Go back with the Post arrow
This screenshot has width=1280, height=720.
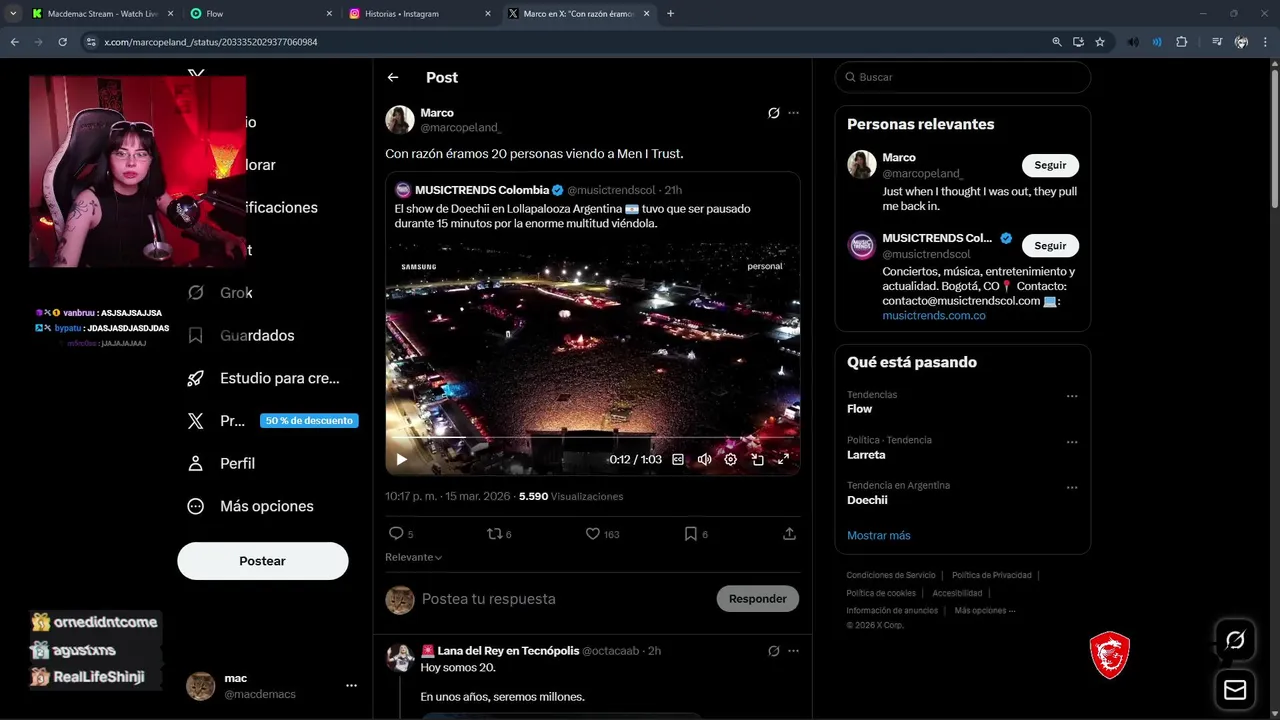click(393, 77)
